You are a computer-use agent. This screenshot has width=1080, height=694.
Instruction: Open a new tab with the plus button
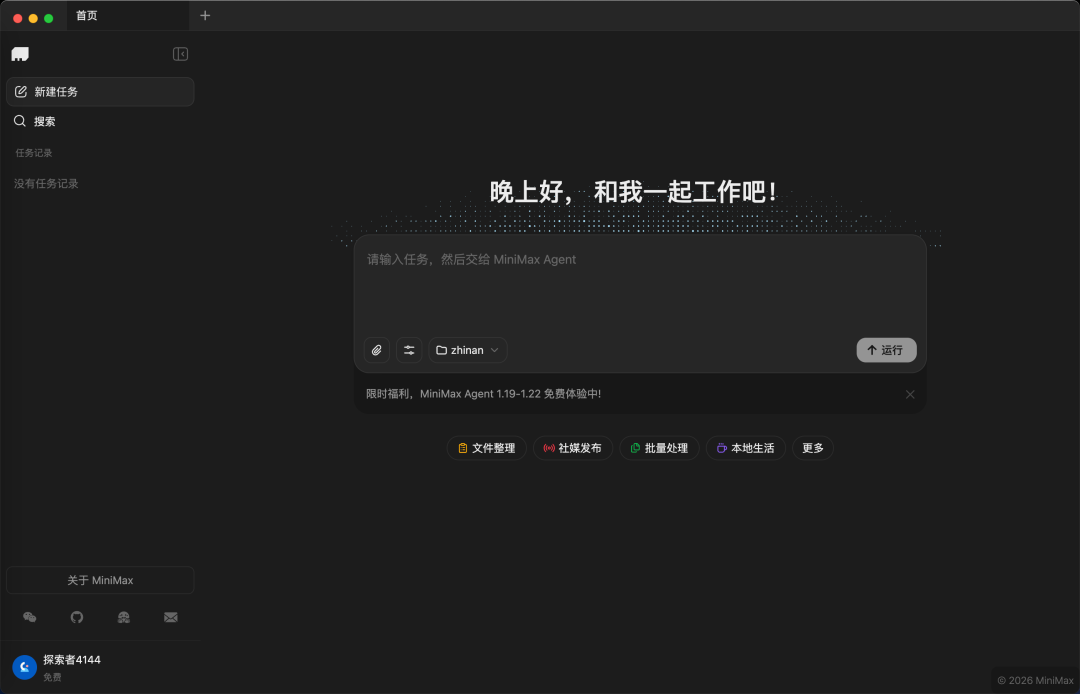click(205, 16)
